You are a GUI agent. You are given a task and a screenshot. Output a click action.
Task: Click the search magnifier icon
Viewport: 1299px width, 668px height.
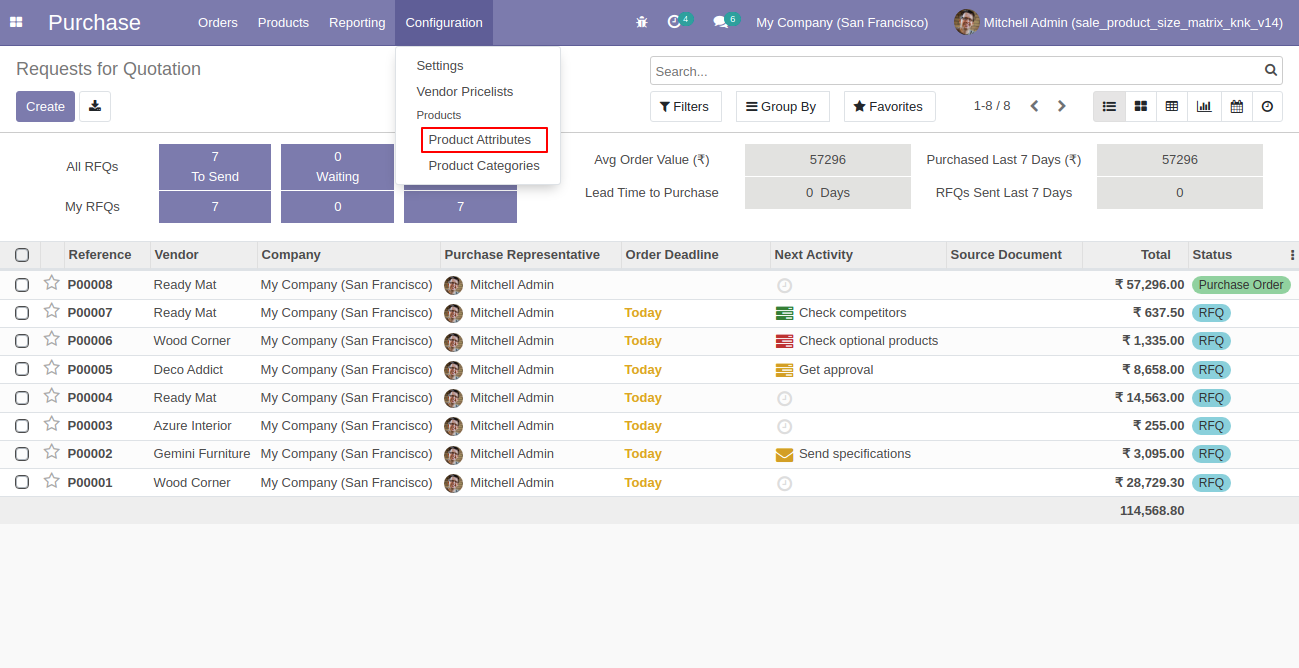1271,70
